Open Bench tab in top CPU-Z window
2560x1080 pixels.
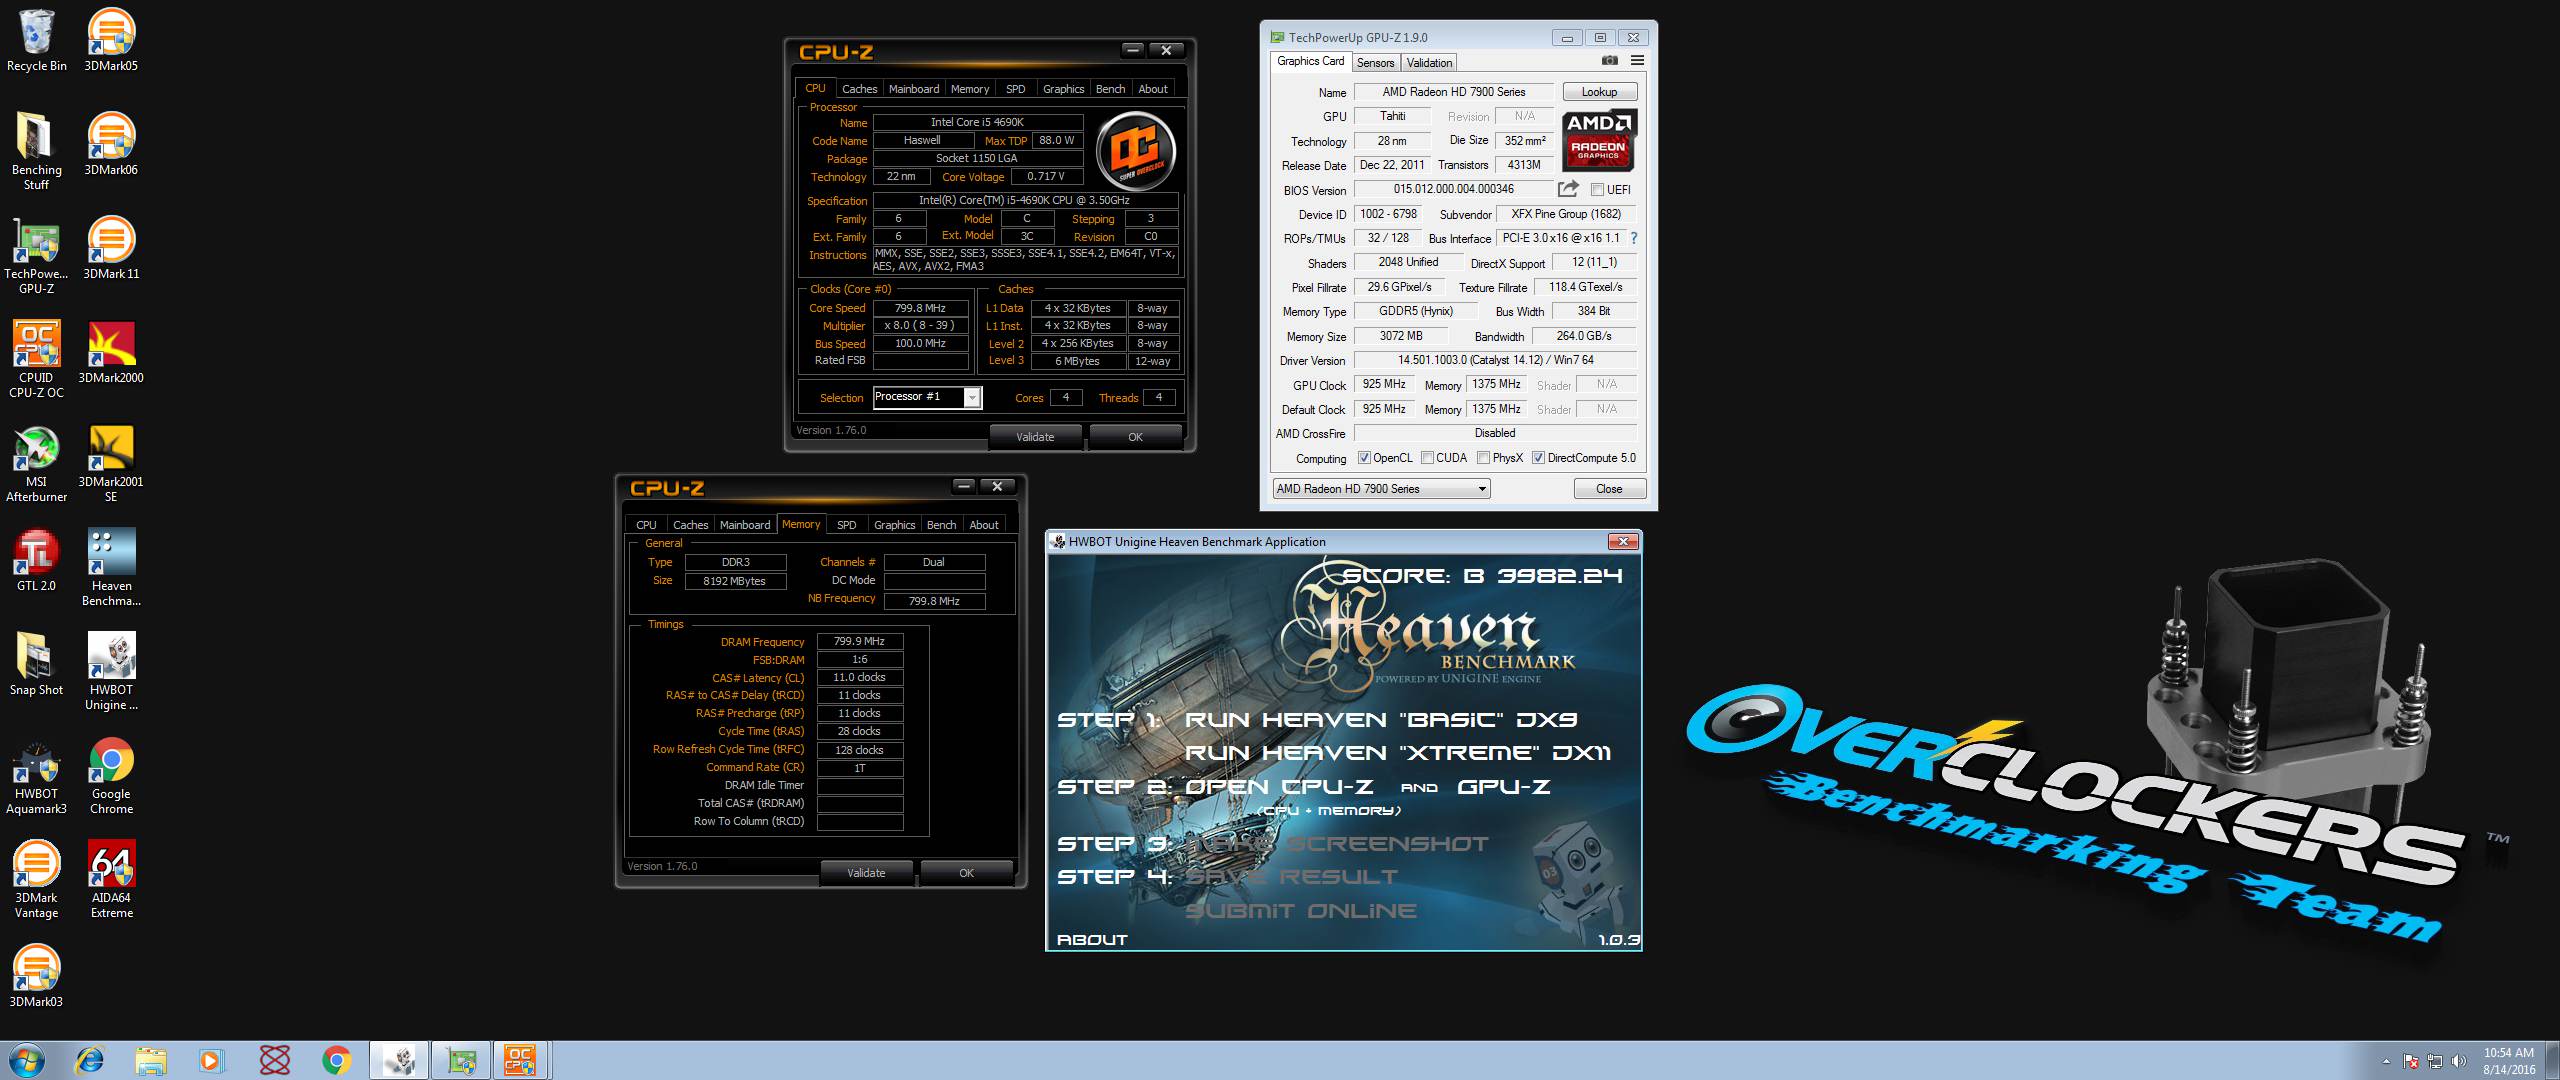[1110, 89]
